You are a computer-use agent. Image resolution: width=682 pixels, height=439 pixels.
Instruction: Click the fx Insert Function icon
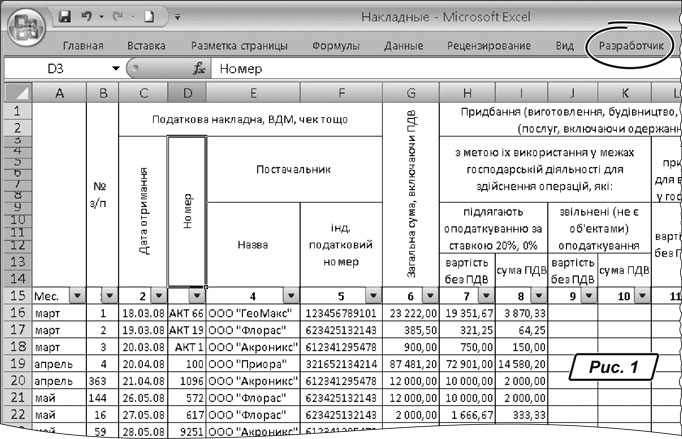click(x=200, y=69)
